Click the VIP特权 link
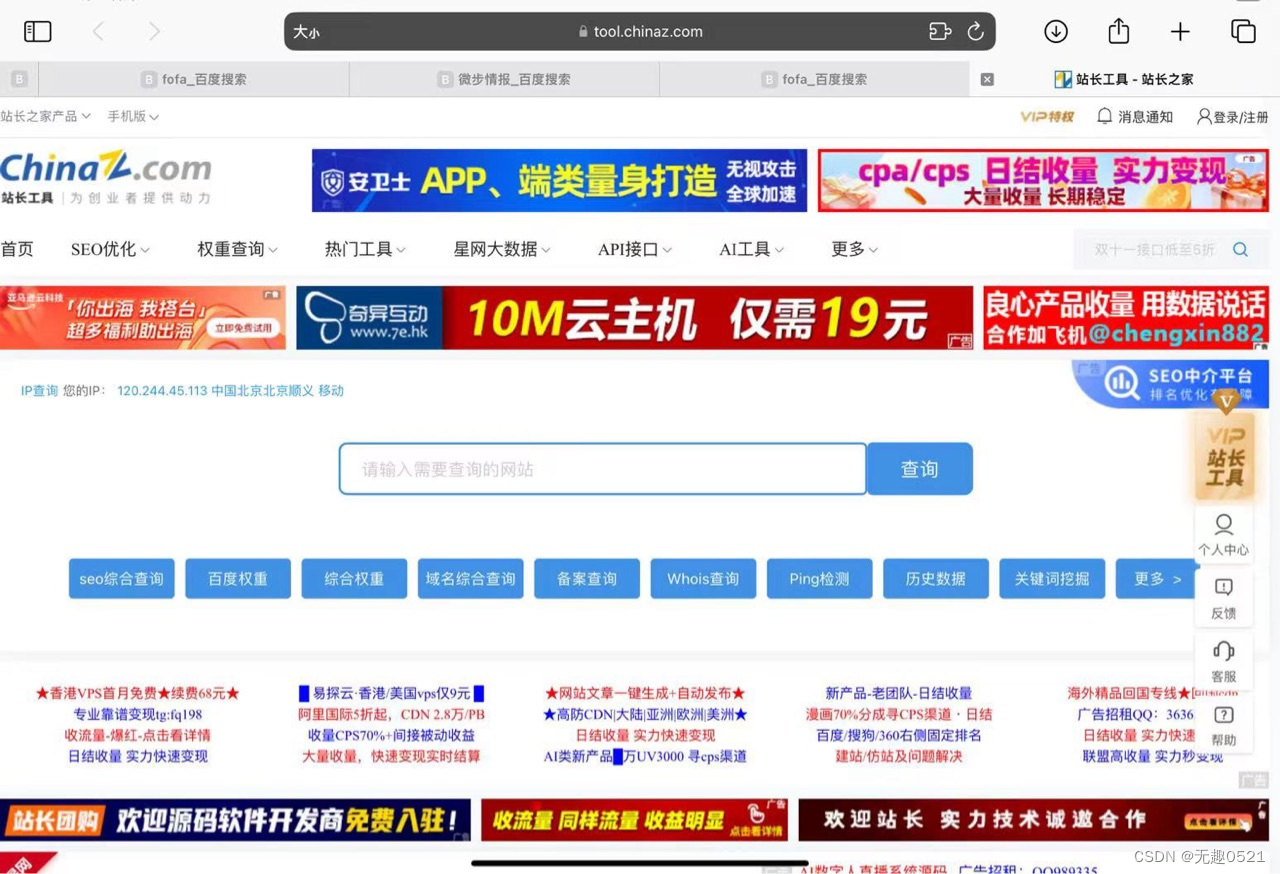The width and height of the screenshot is (1280, 874). [1047, 117]
